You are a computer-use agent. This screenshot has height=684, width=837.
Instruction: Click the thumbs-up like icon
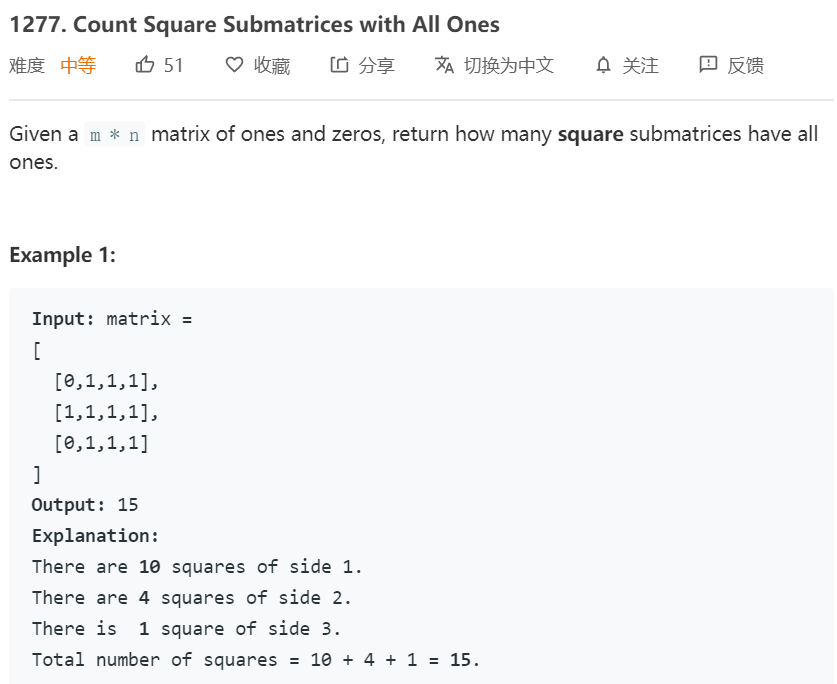tap(145, 65)
